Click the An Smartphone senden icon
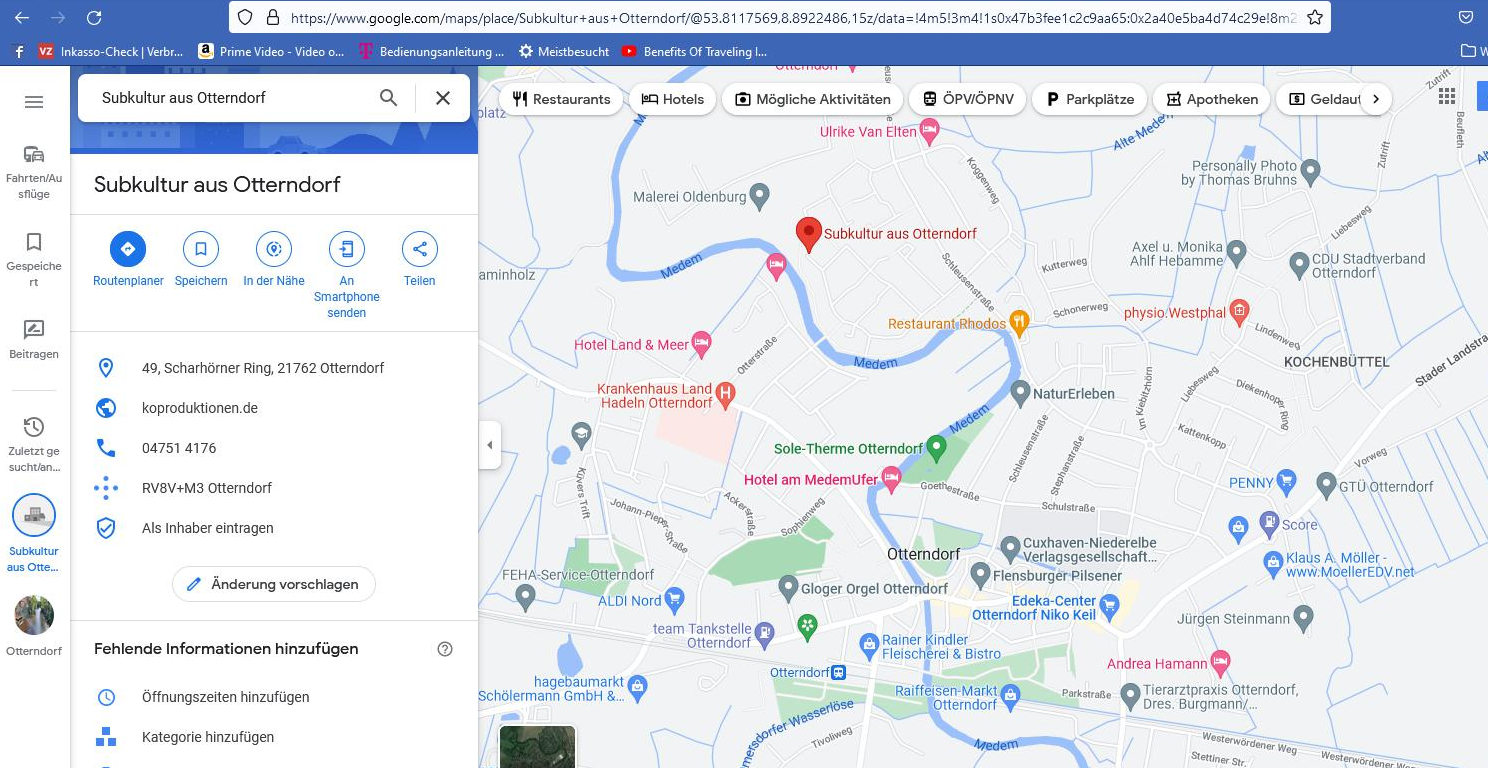This screenshot has width=1488, height=768. pos(347,249)
